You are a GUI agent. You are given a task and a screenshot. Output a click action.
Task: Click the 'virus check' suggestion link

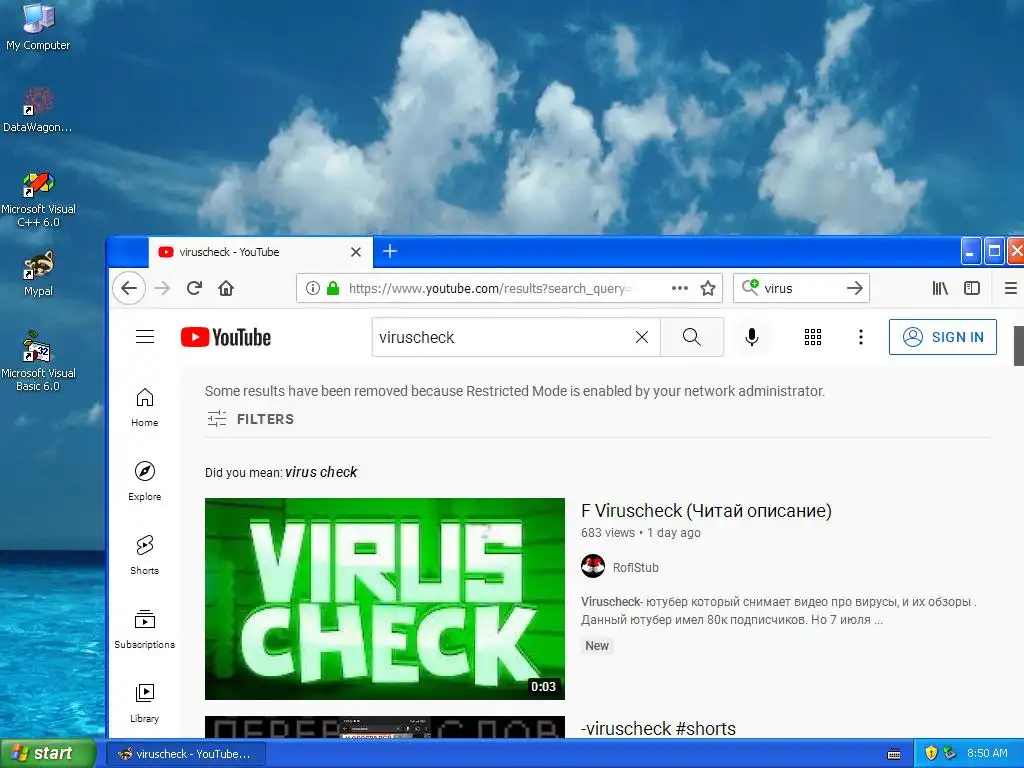[321, 472]
